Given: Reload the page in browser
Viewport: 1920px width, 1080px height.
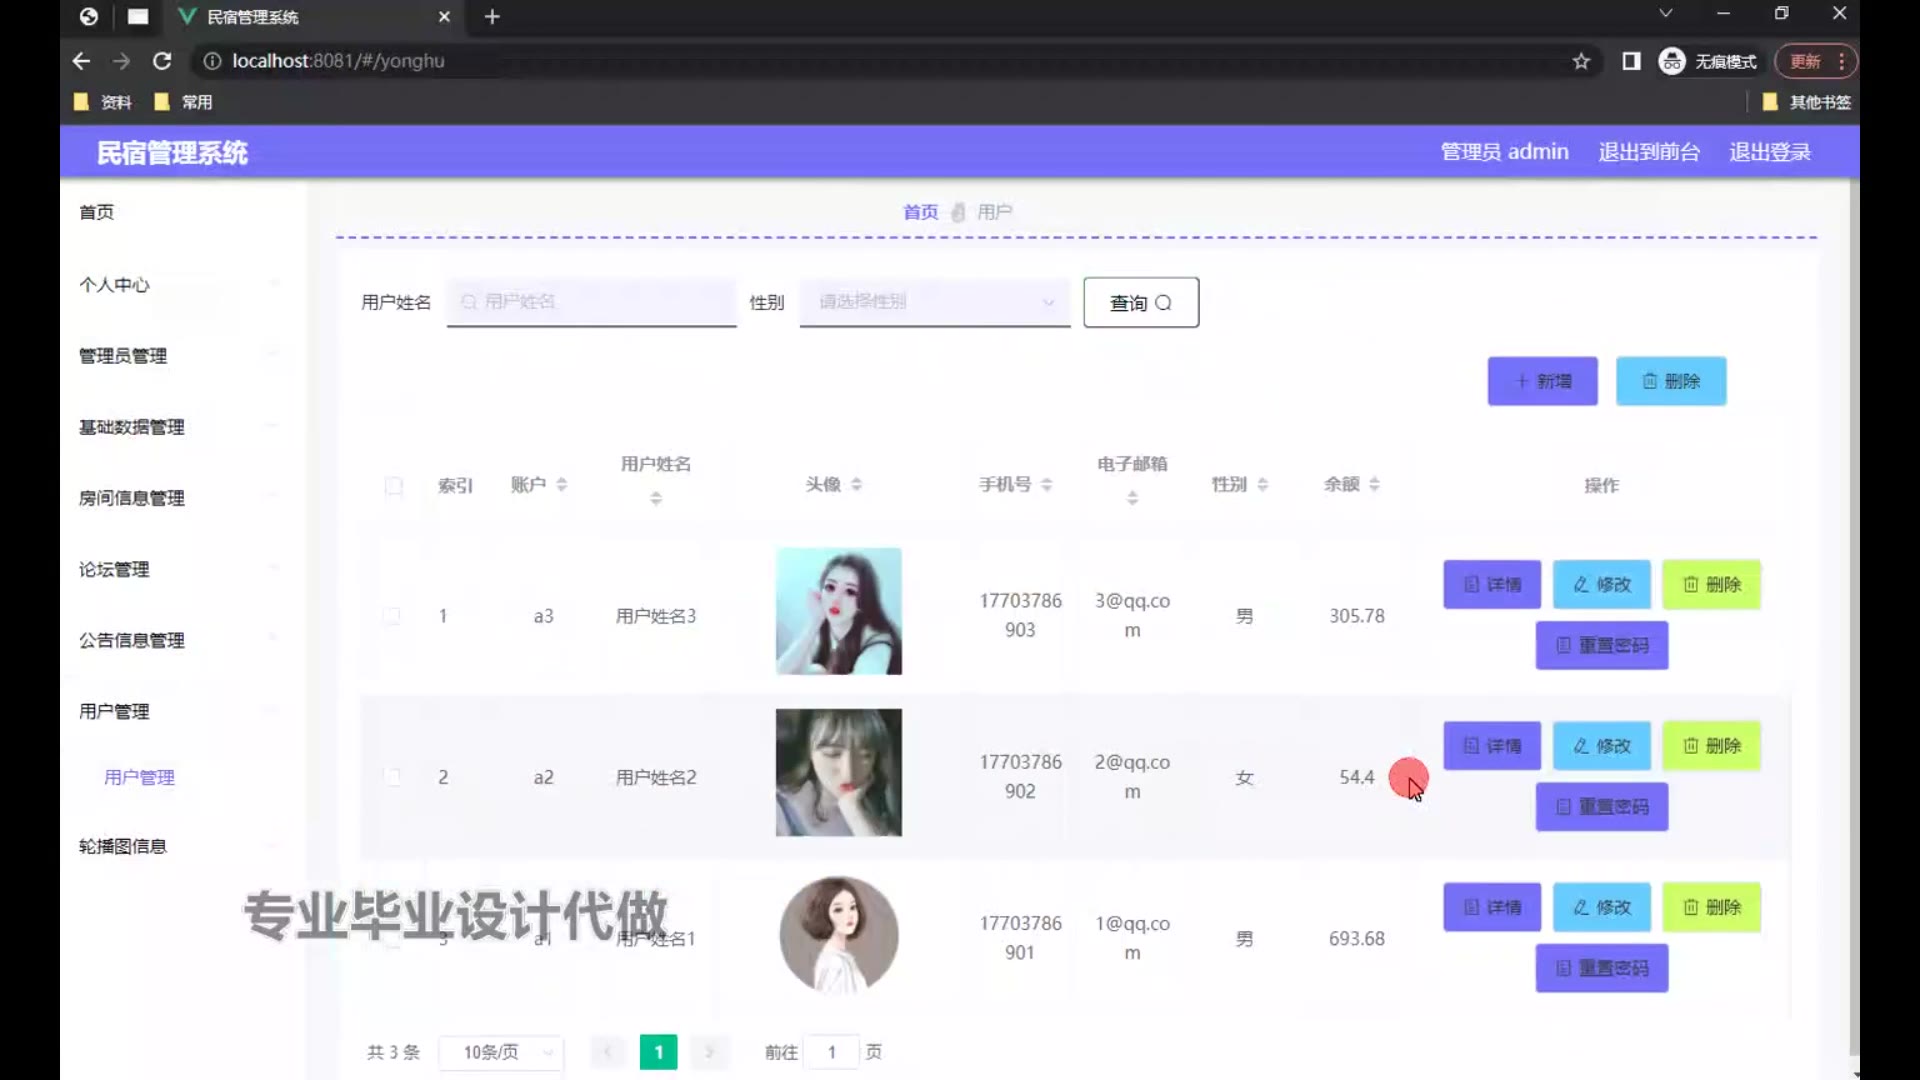Looking at the screenshot, I should [x=162, y=61].
